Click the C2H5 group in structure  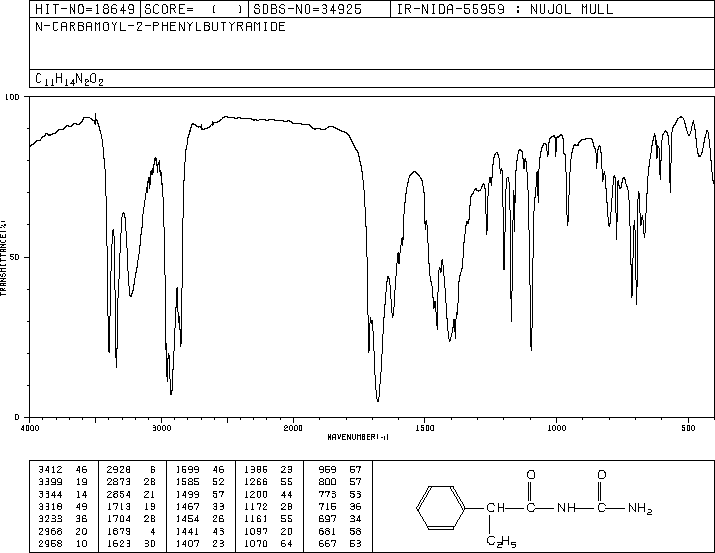click(501, 541)
